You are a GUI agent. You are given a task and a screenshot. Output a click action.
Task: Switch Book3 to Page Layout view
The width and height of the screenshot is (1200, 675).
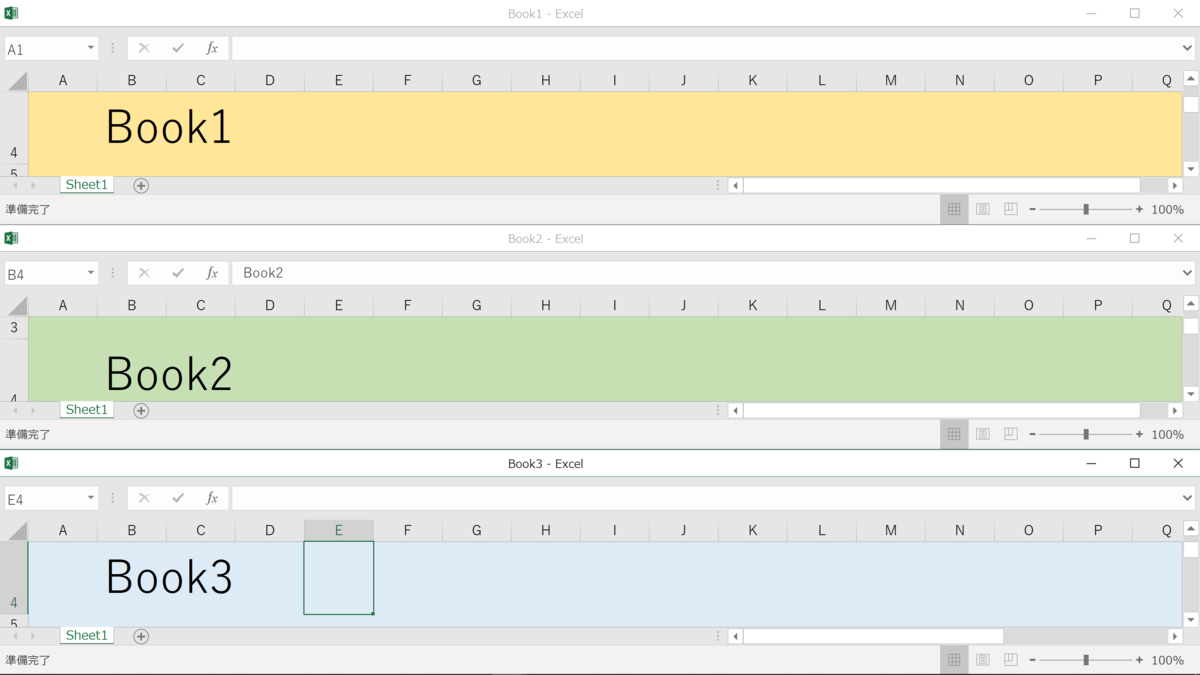(983, 660)
